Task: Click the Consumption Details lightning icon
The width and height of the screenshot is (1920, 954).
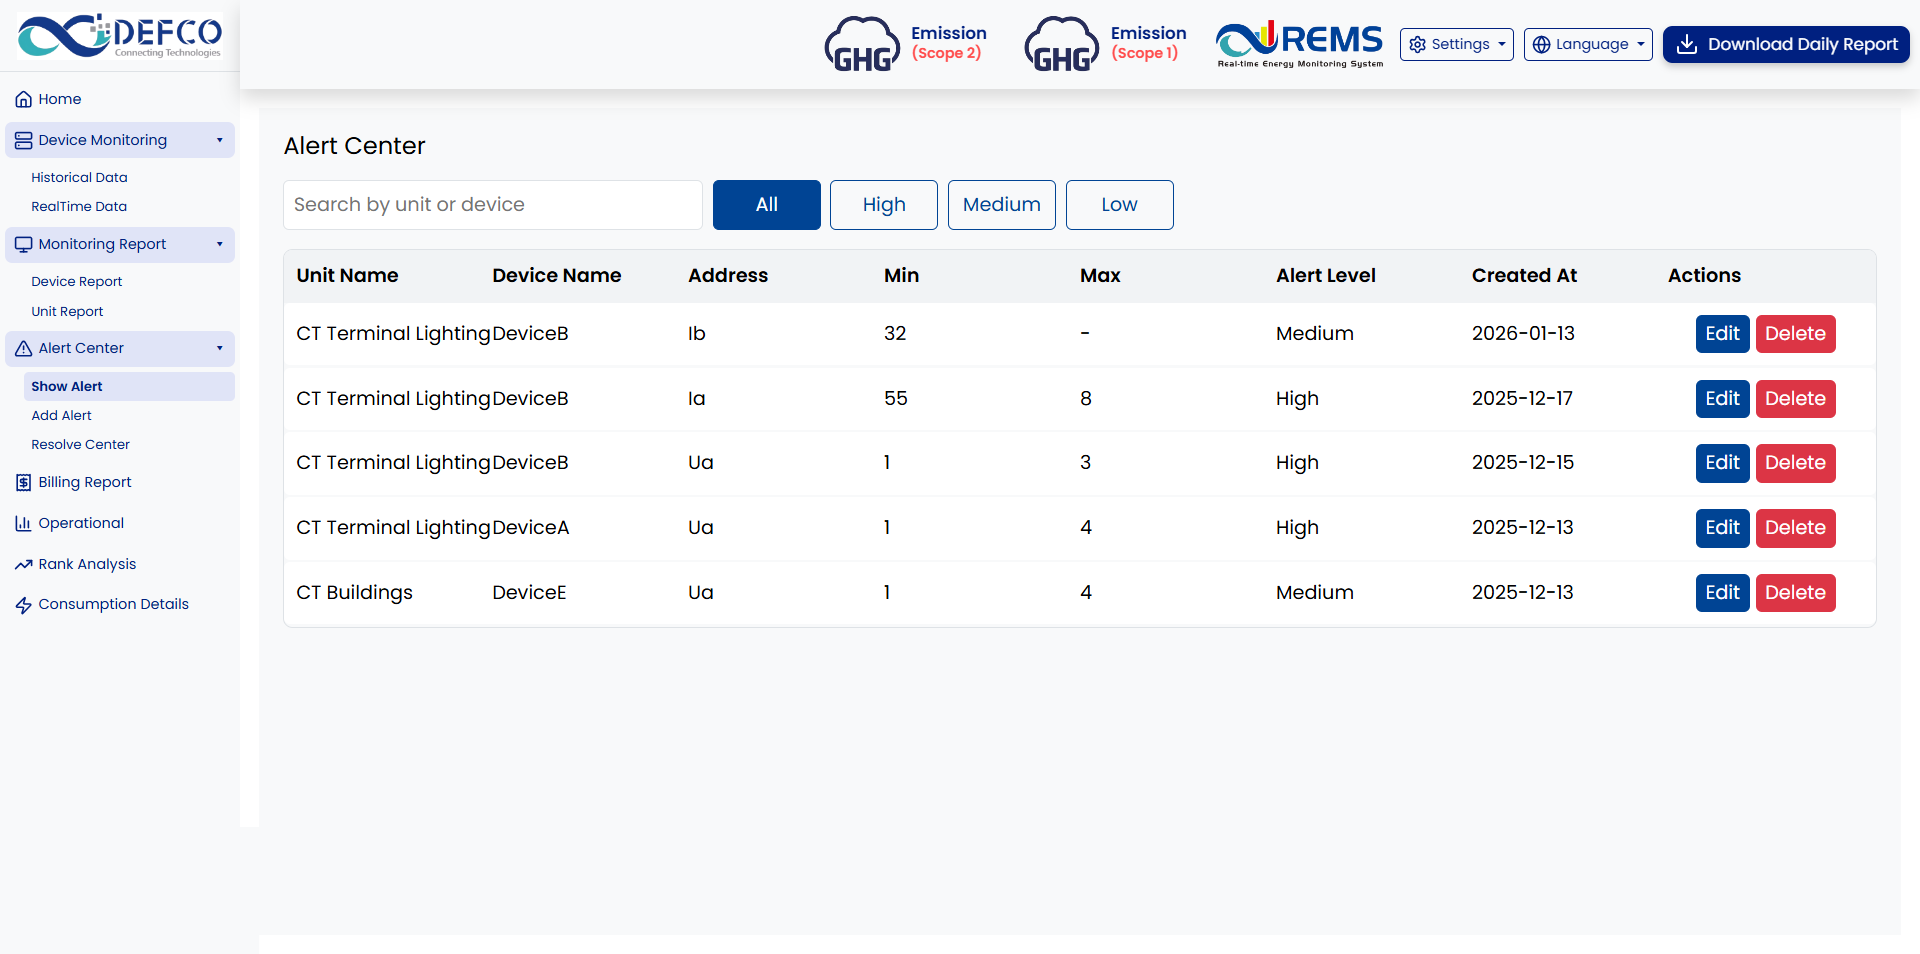Action: point(23,604)
